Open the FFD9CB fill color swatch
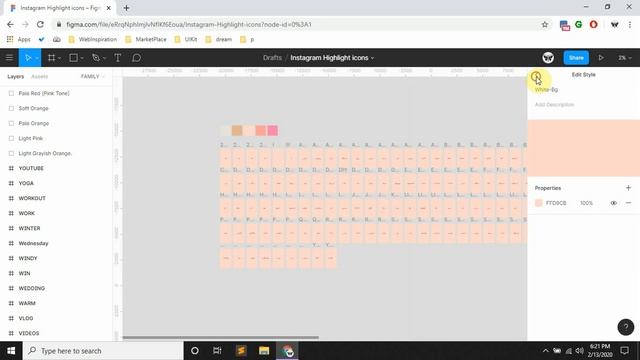 pyautogui.click(x=539, y=203)
